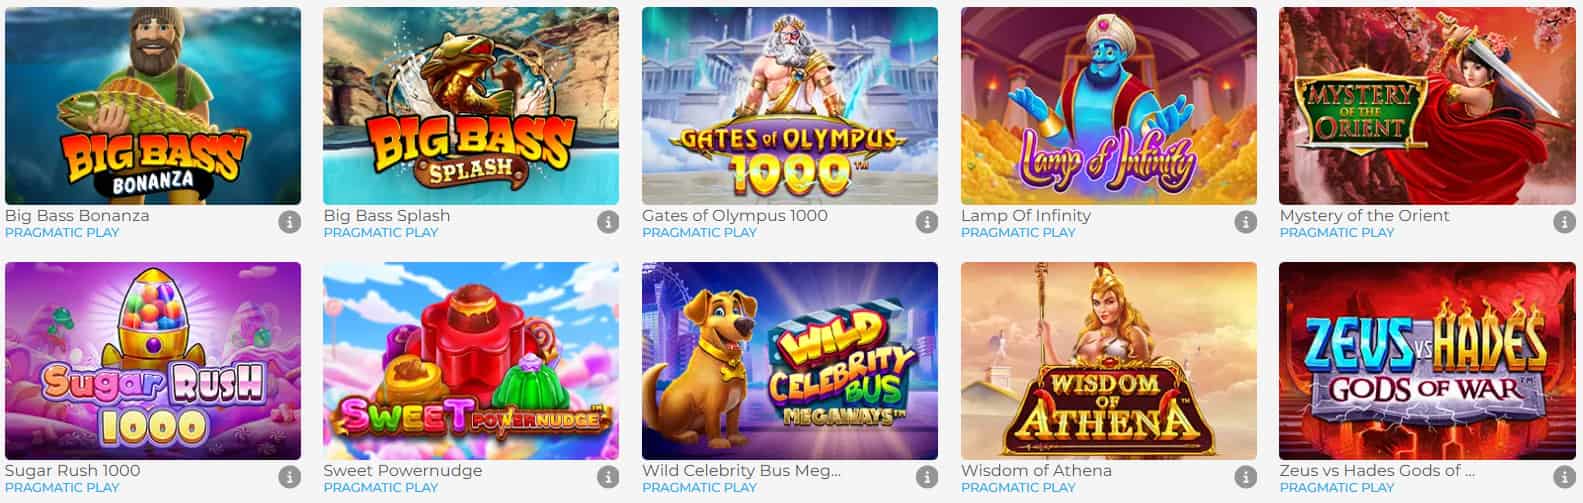Click the Wisdom of Athena title text

click(x=1036, y=471)
